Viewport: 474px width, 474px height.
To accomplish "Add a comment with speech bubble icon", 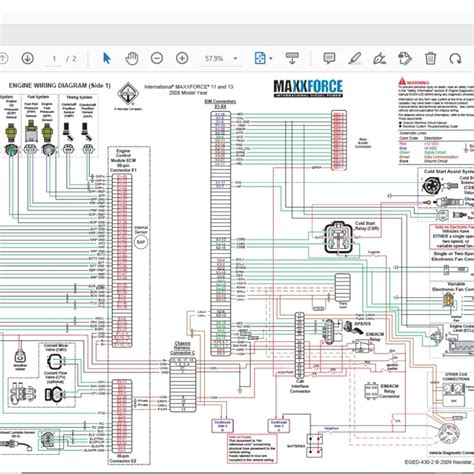I will (x=329, y=58).
